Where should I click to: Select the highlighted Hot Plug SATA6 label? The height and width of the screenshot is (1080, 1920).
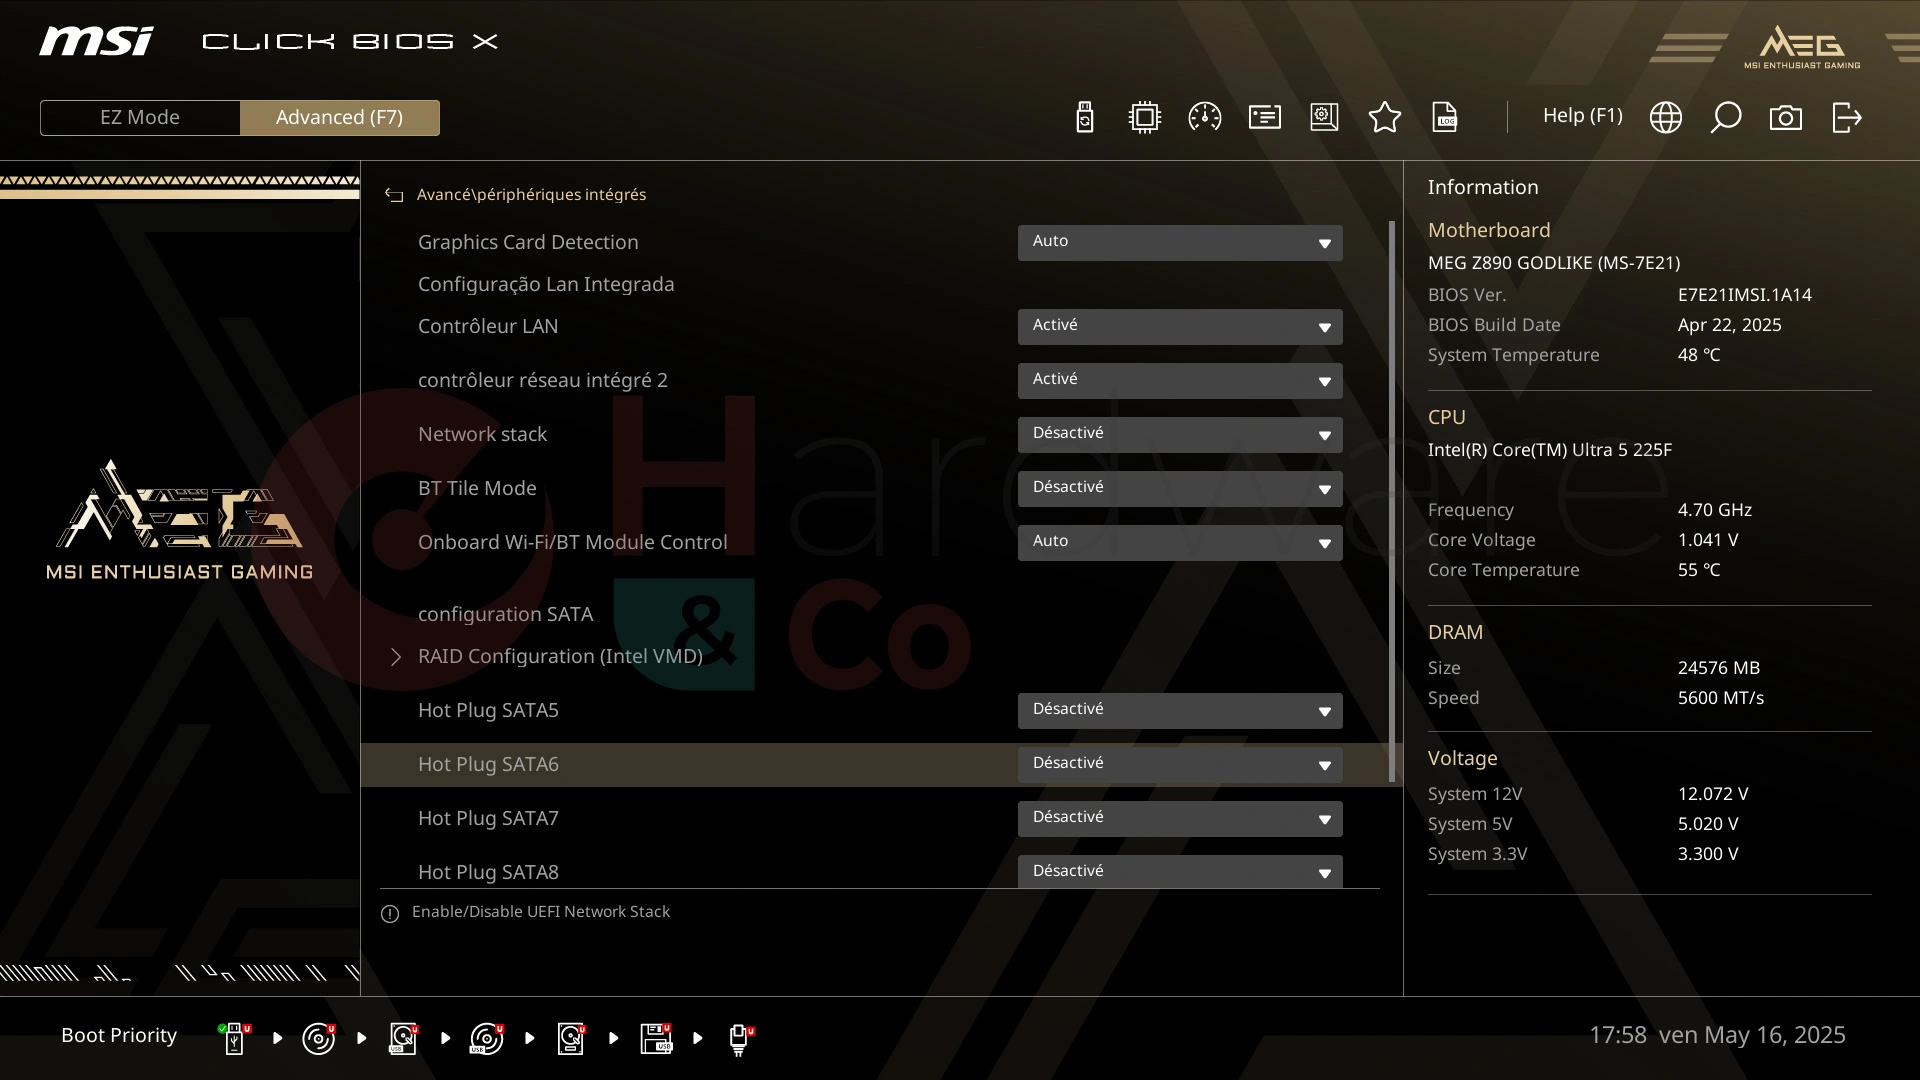488,764
